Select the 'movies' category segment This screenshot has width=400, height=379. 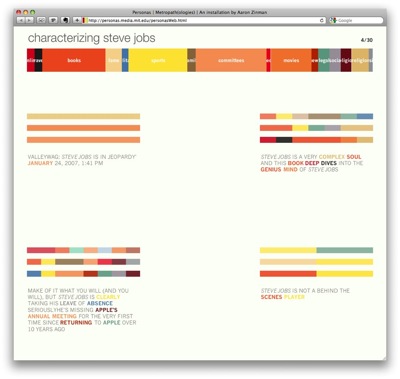point(291,60)
